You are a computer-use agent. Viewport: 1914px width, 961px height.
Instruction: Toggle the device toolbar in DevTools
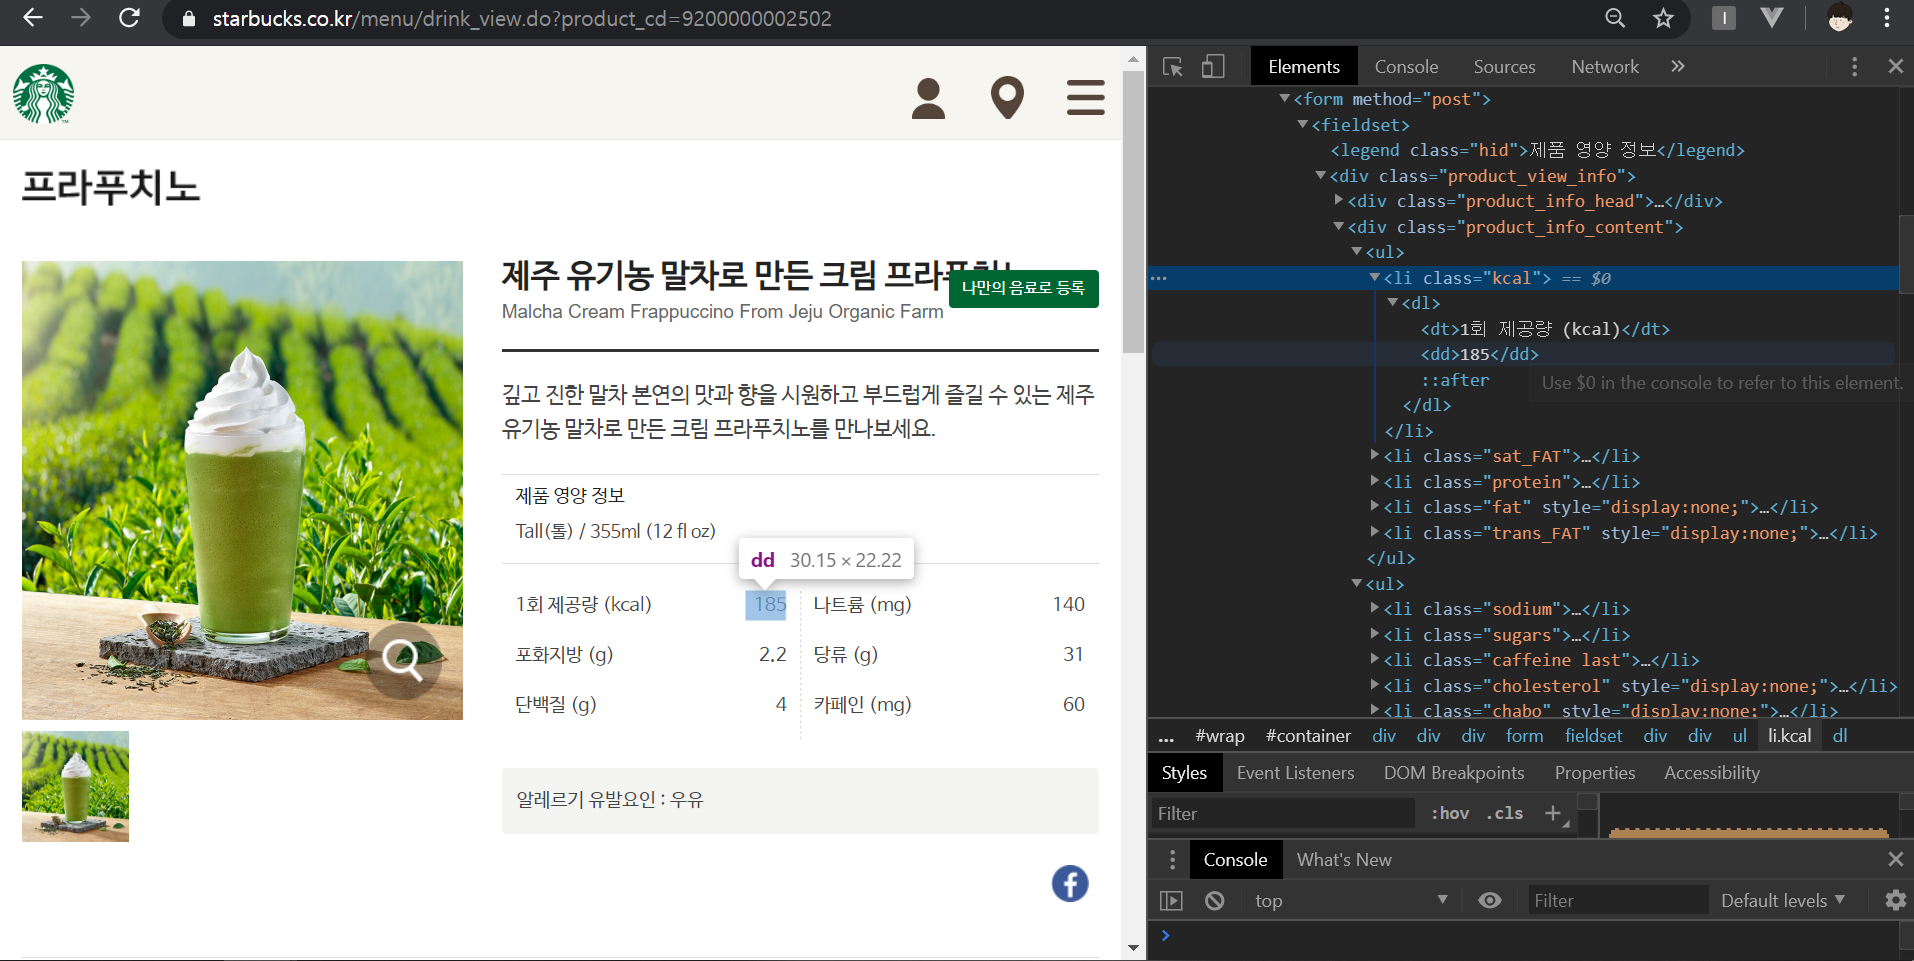(1213, 67)
